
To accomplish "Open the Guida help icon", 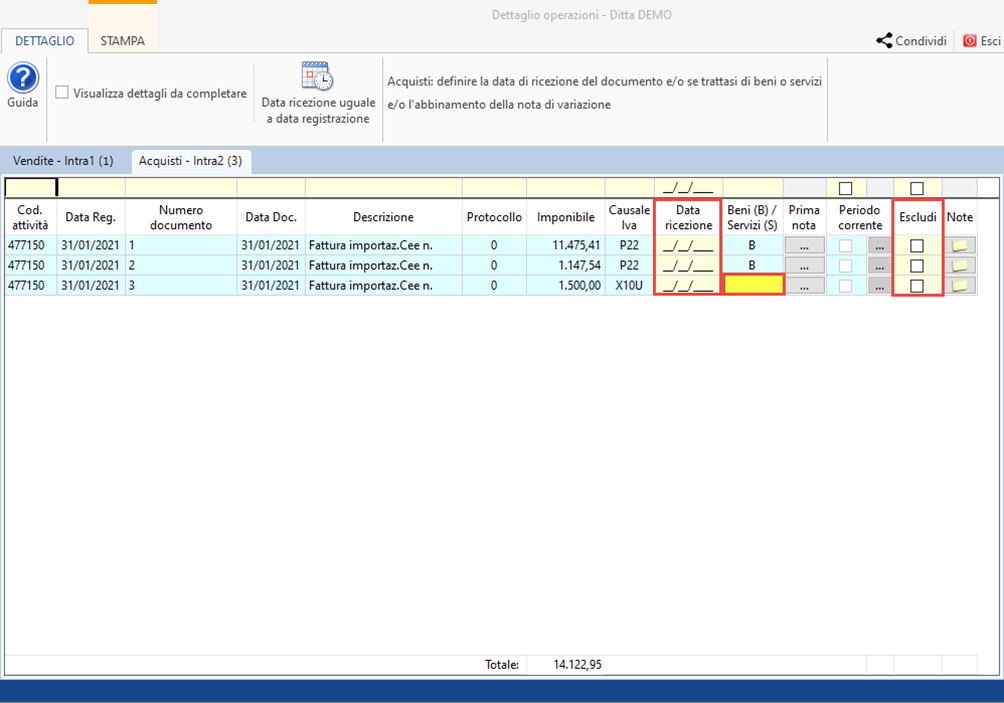I will tap(23, 79).
